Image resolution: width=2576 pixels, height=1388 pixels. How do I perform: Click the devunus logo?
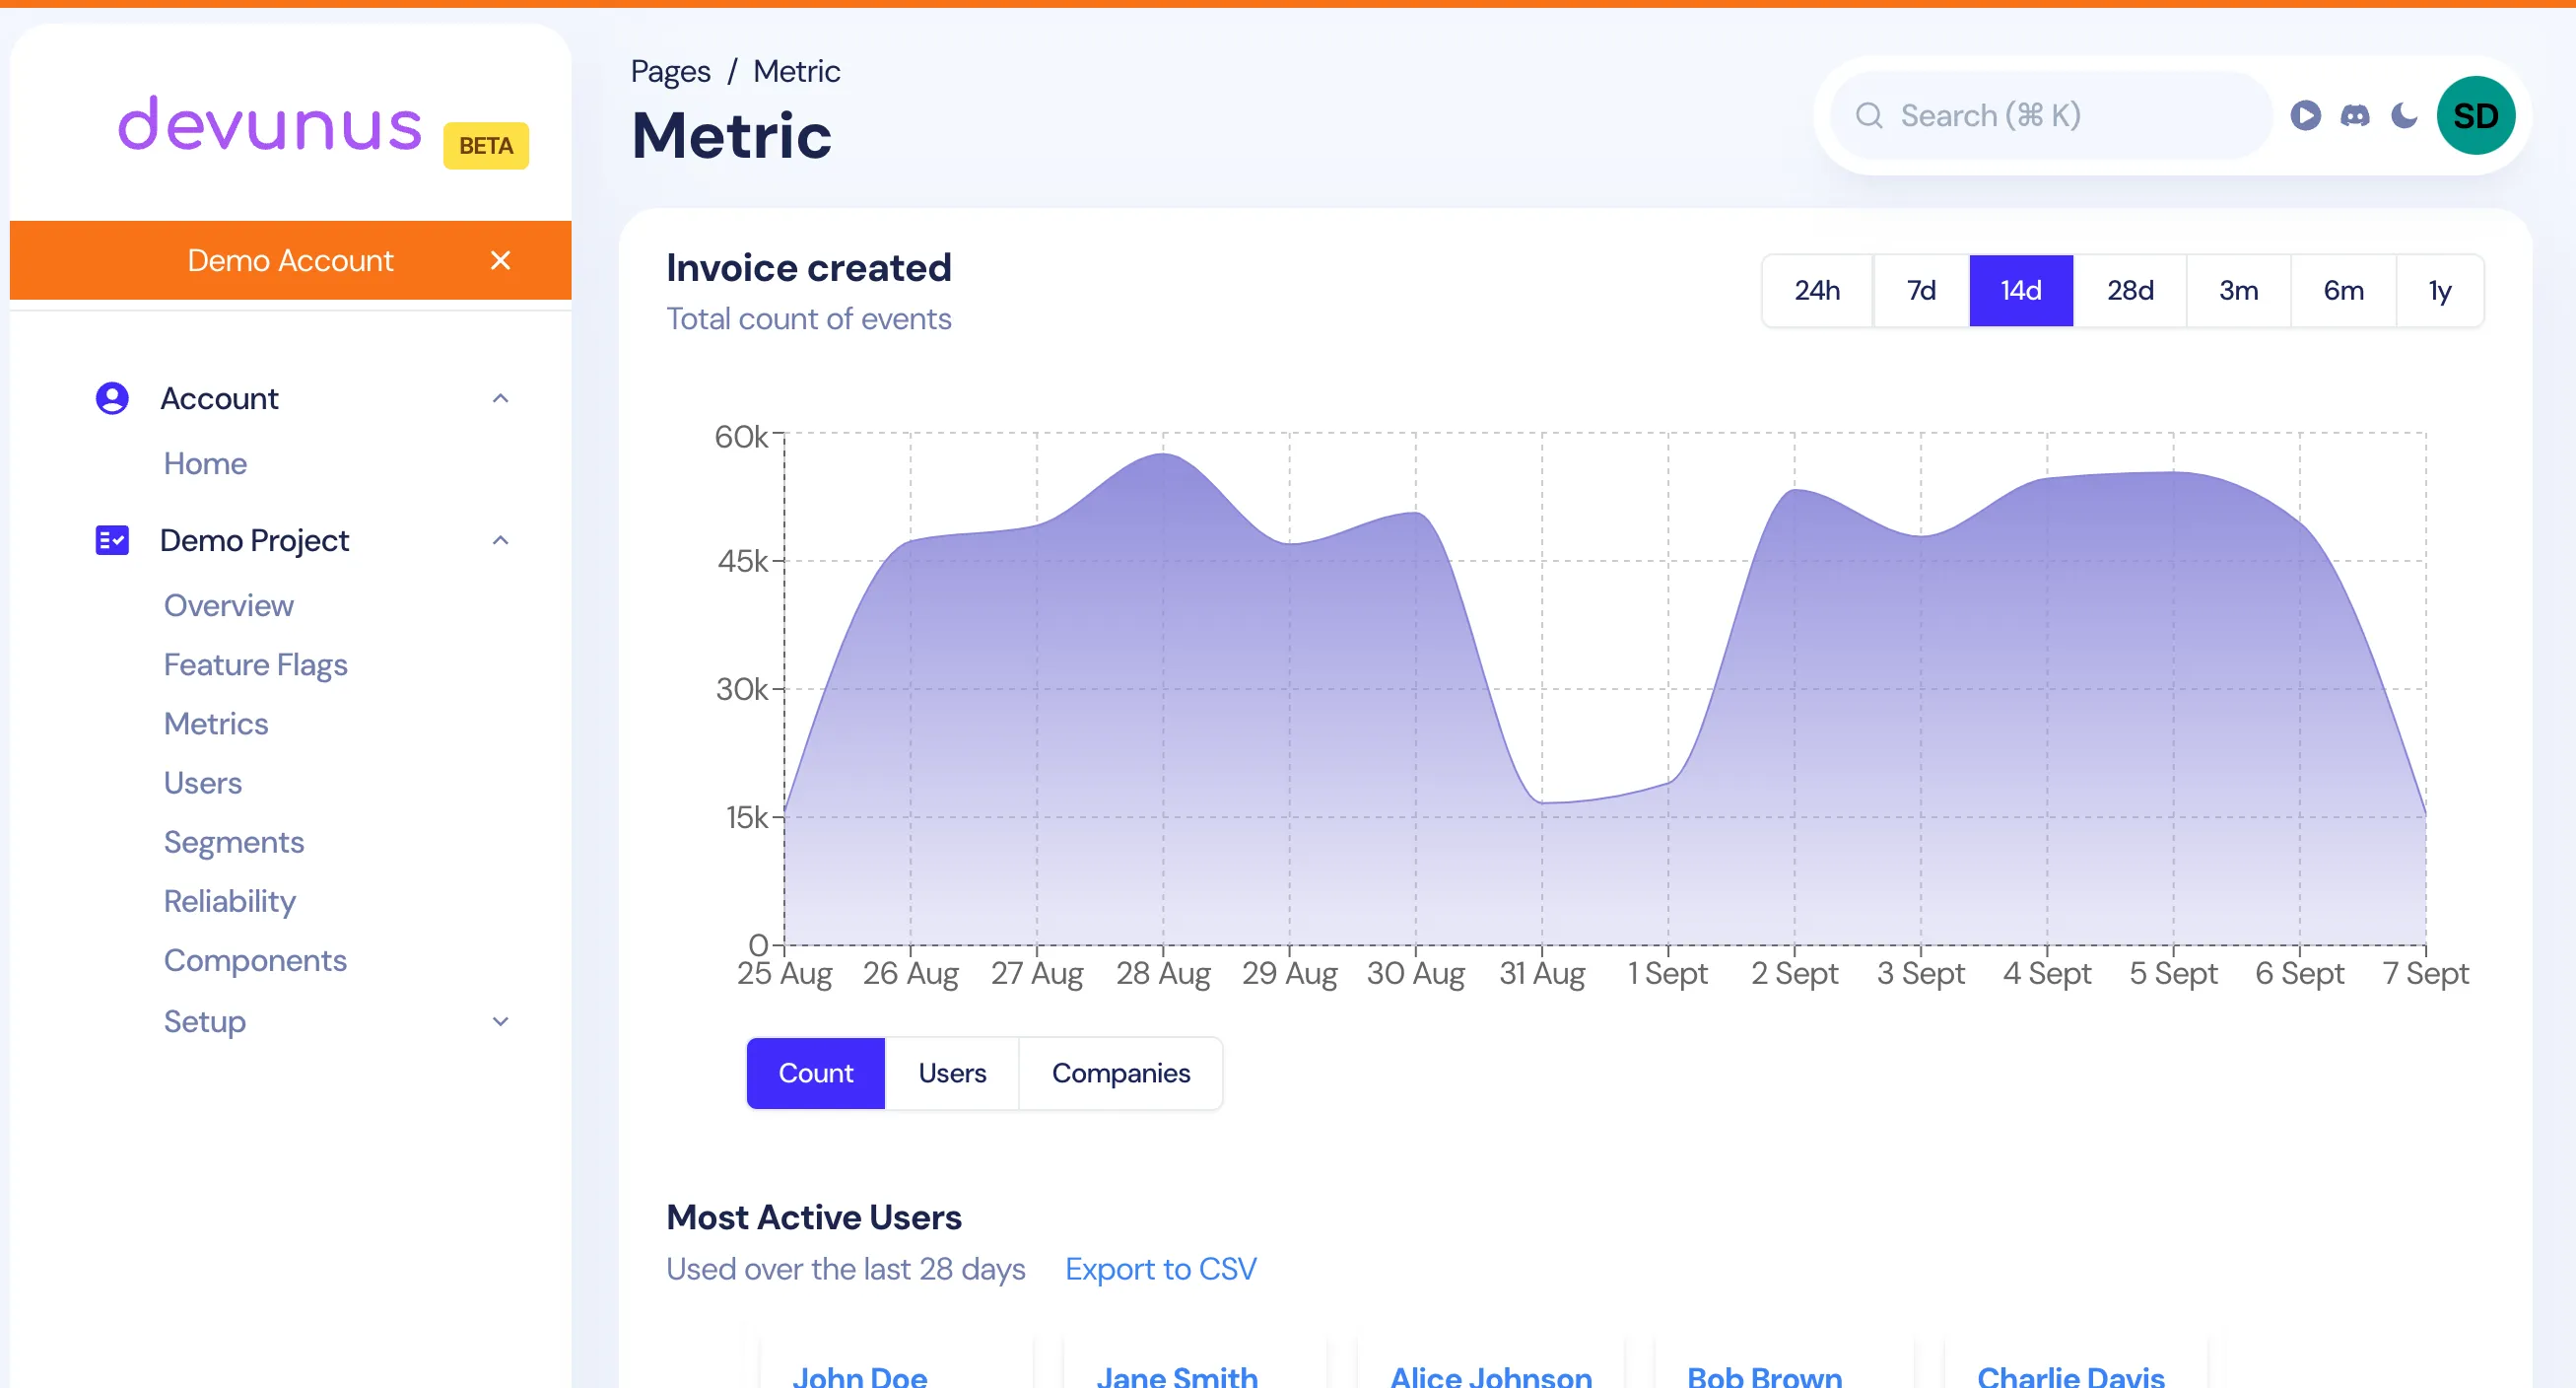tap(269, 124)
